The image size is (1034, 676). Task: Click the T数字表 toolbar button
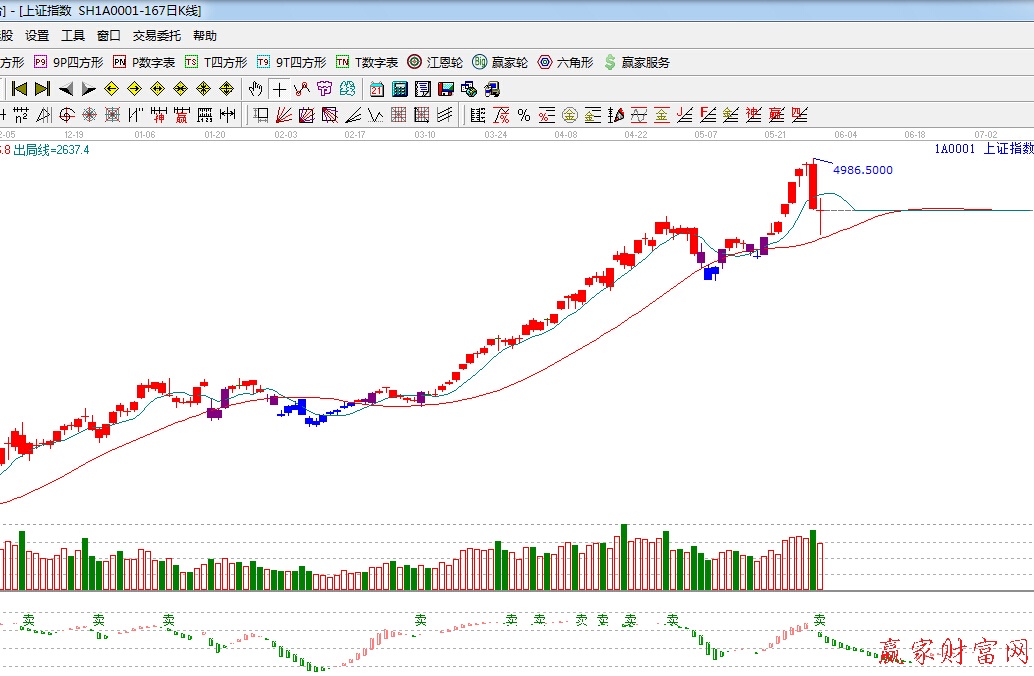pos(366,62)
